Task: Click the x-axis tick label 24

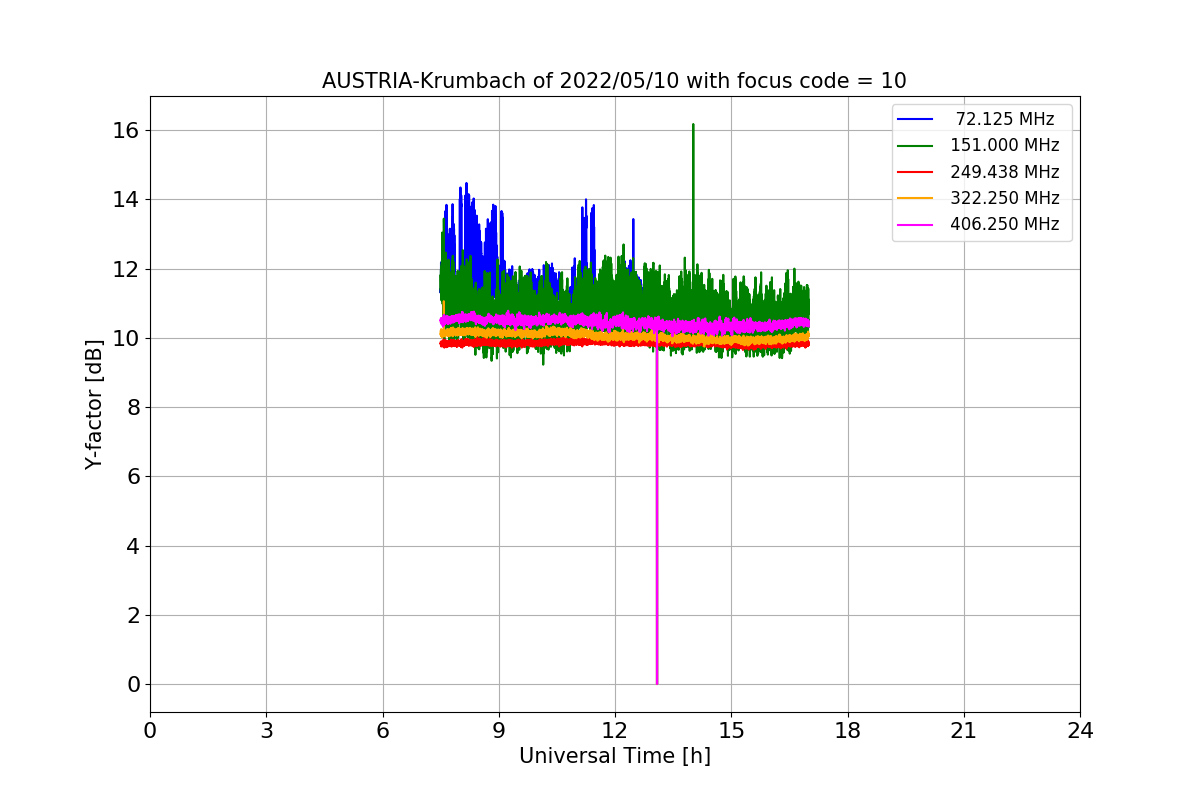Action: click(1080, 731)
